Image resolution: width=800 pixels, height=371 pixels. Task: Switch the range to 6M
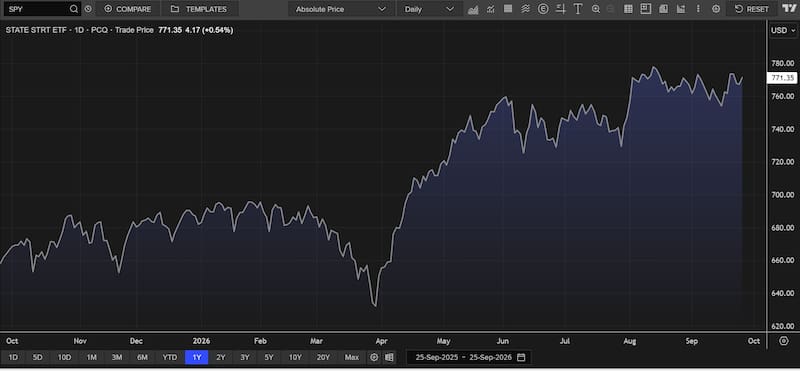coord(142,357)
